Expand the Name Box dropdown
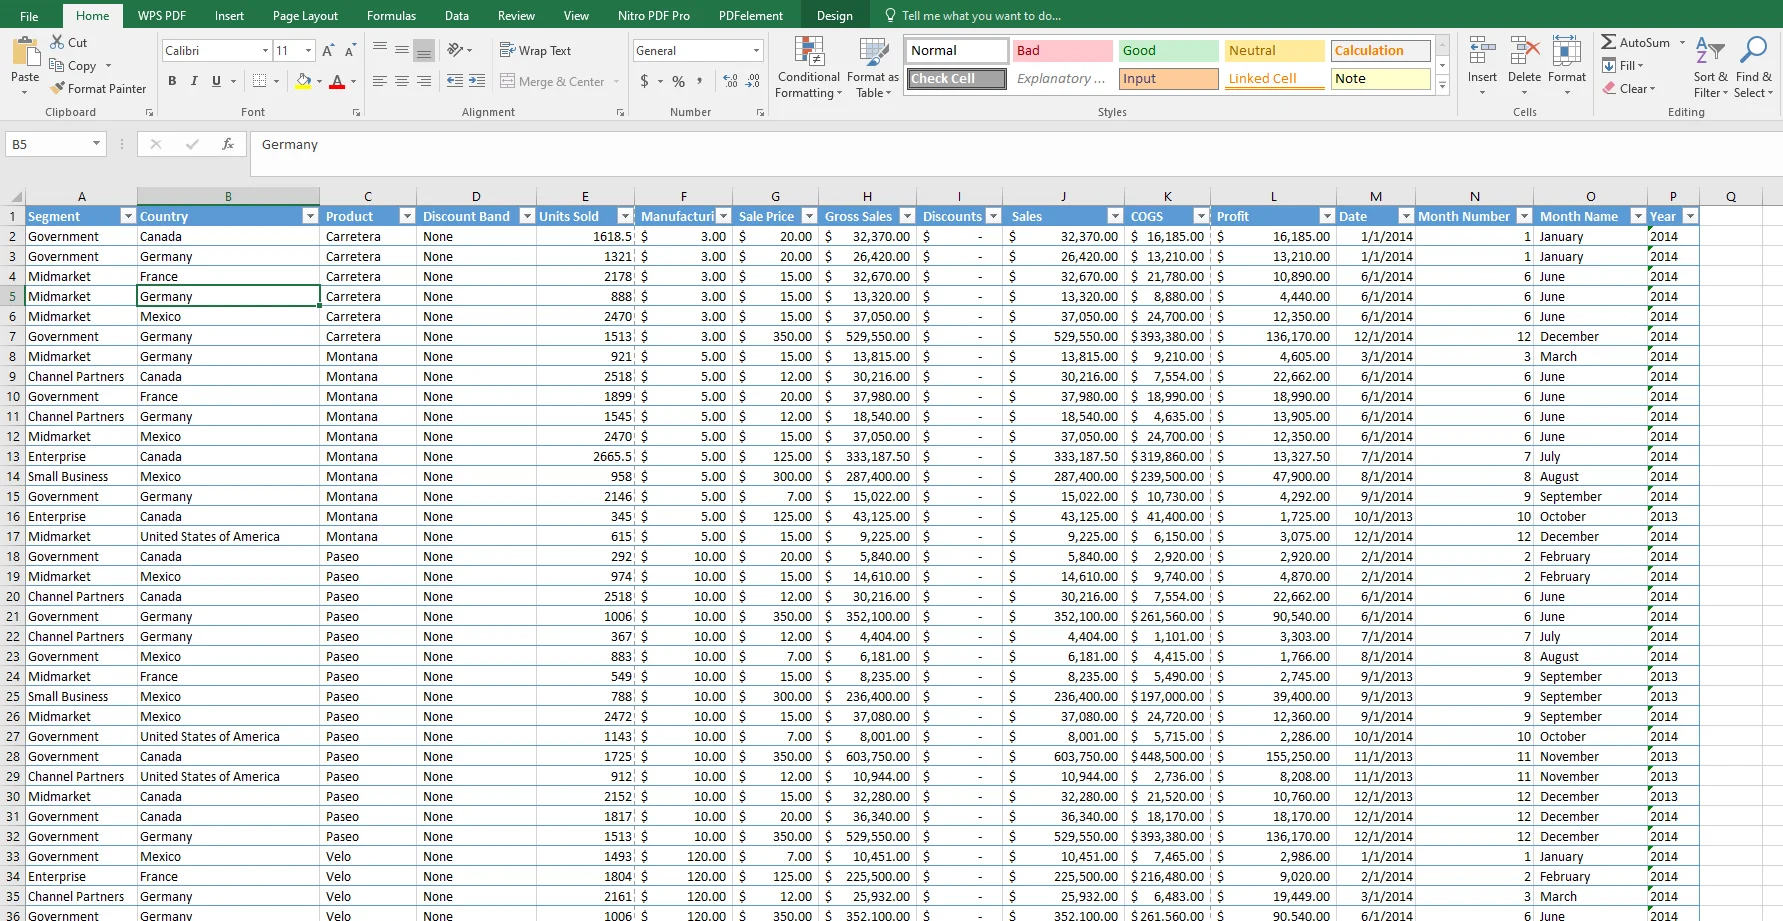 [96, 144]
